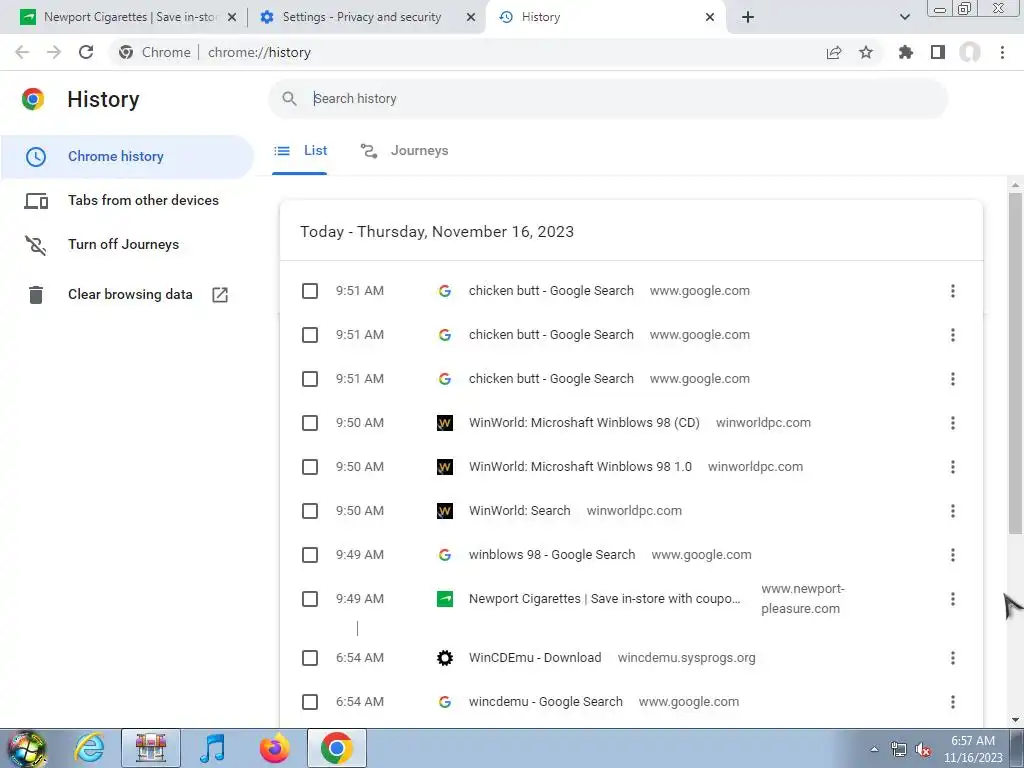Screen dimensions: 1024x768
Task: Launch Internet Explorer from taskbar
Action: (x=89, y=748)
